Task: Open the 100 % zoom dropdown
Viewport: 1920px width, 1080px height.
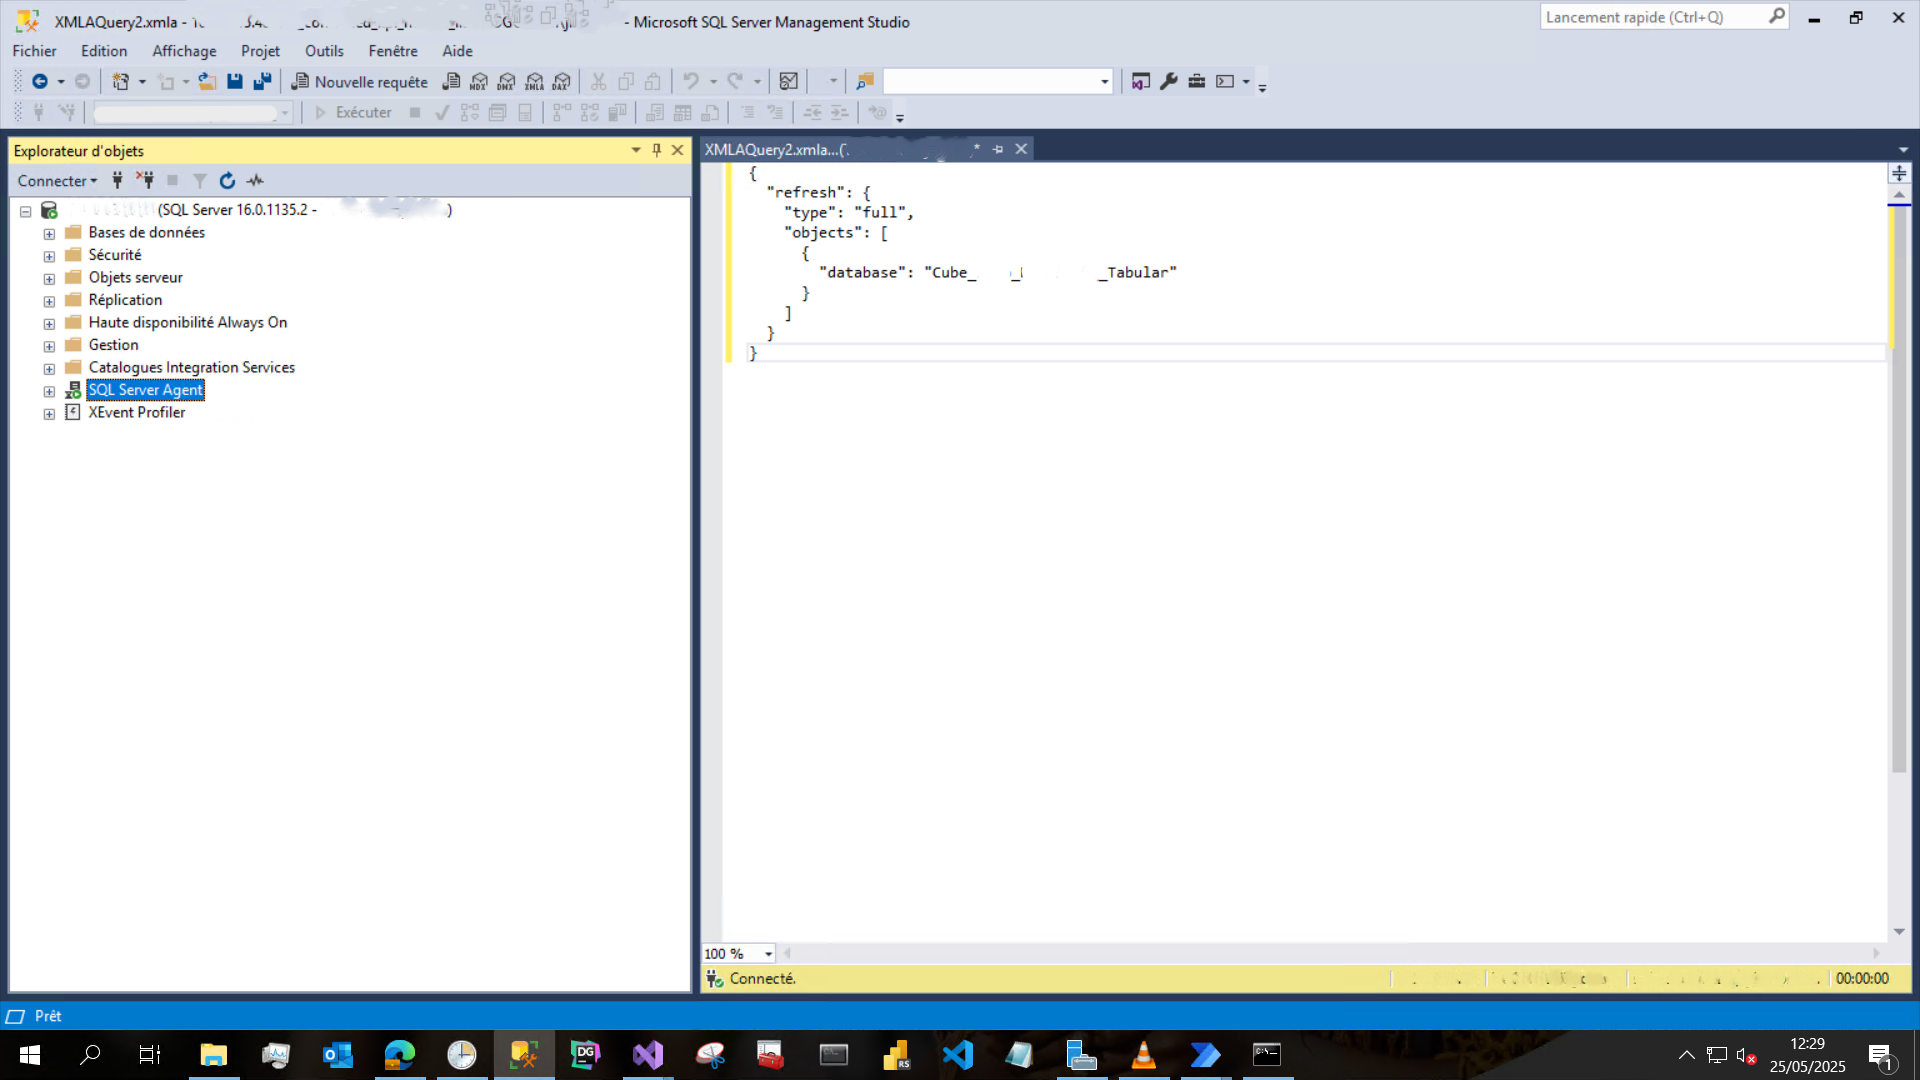Action: pos(768,954)
